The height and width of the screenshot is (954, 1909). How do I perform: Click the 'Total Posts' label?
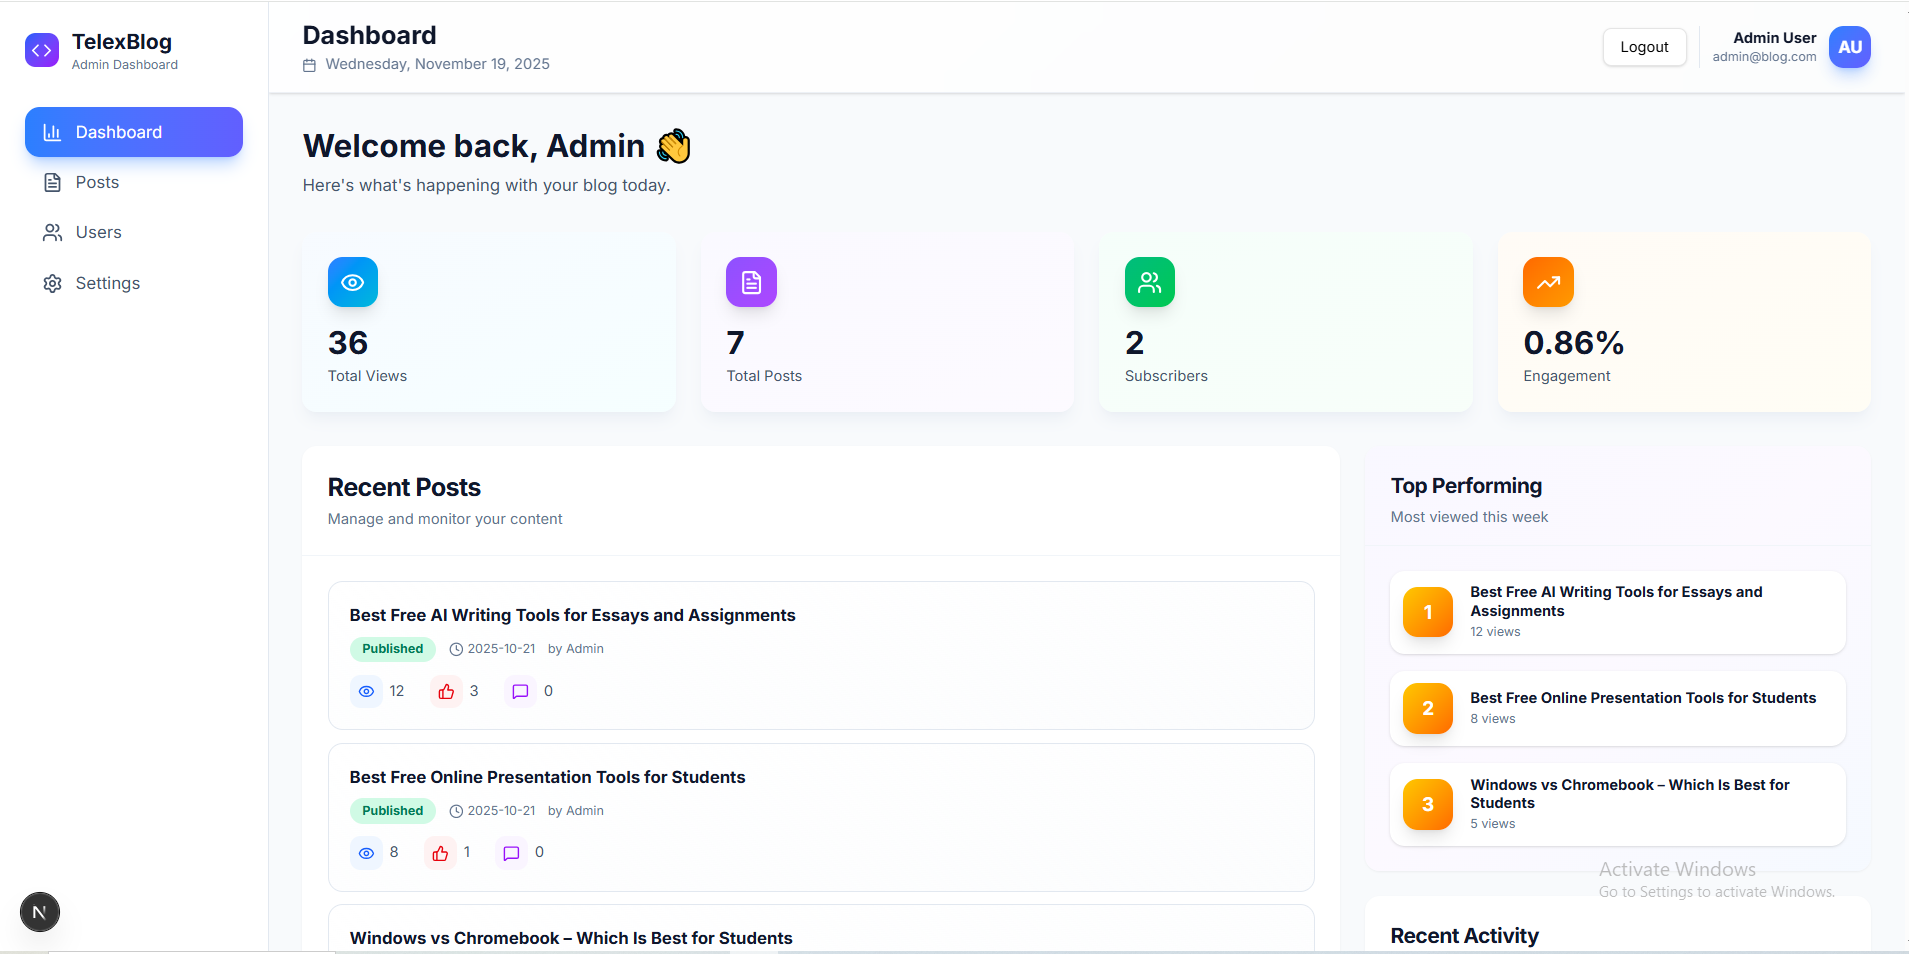tap(764, 376)
